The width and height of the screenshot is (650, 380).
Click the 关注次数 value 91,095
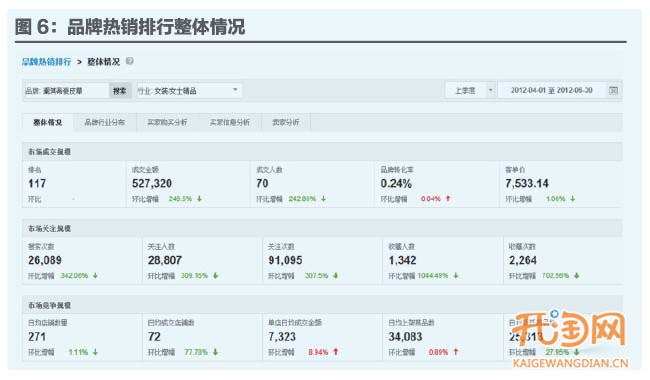pos(285,260)
